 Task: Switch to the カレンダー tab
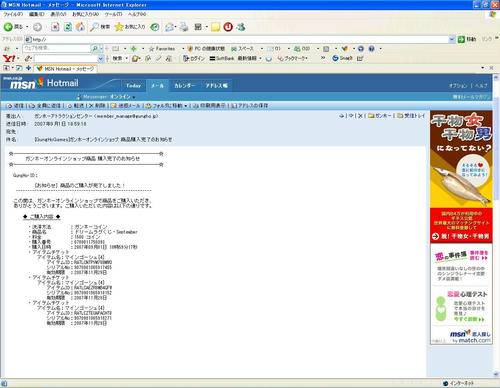click(x=184, y=86)
